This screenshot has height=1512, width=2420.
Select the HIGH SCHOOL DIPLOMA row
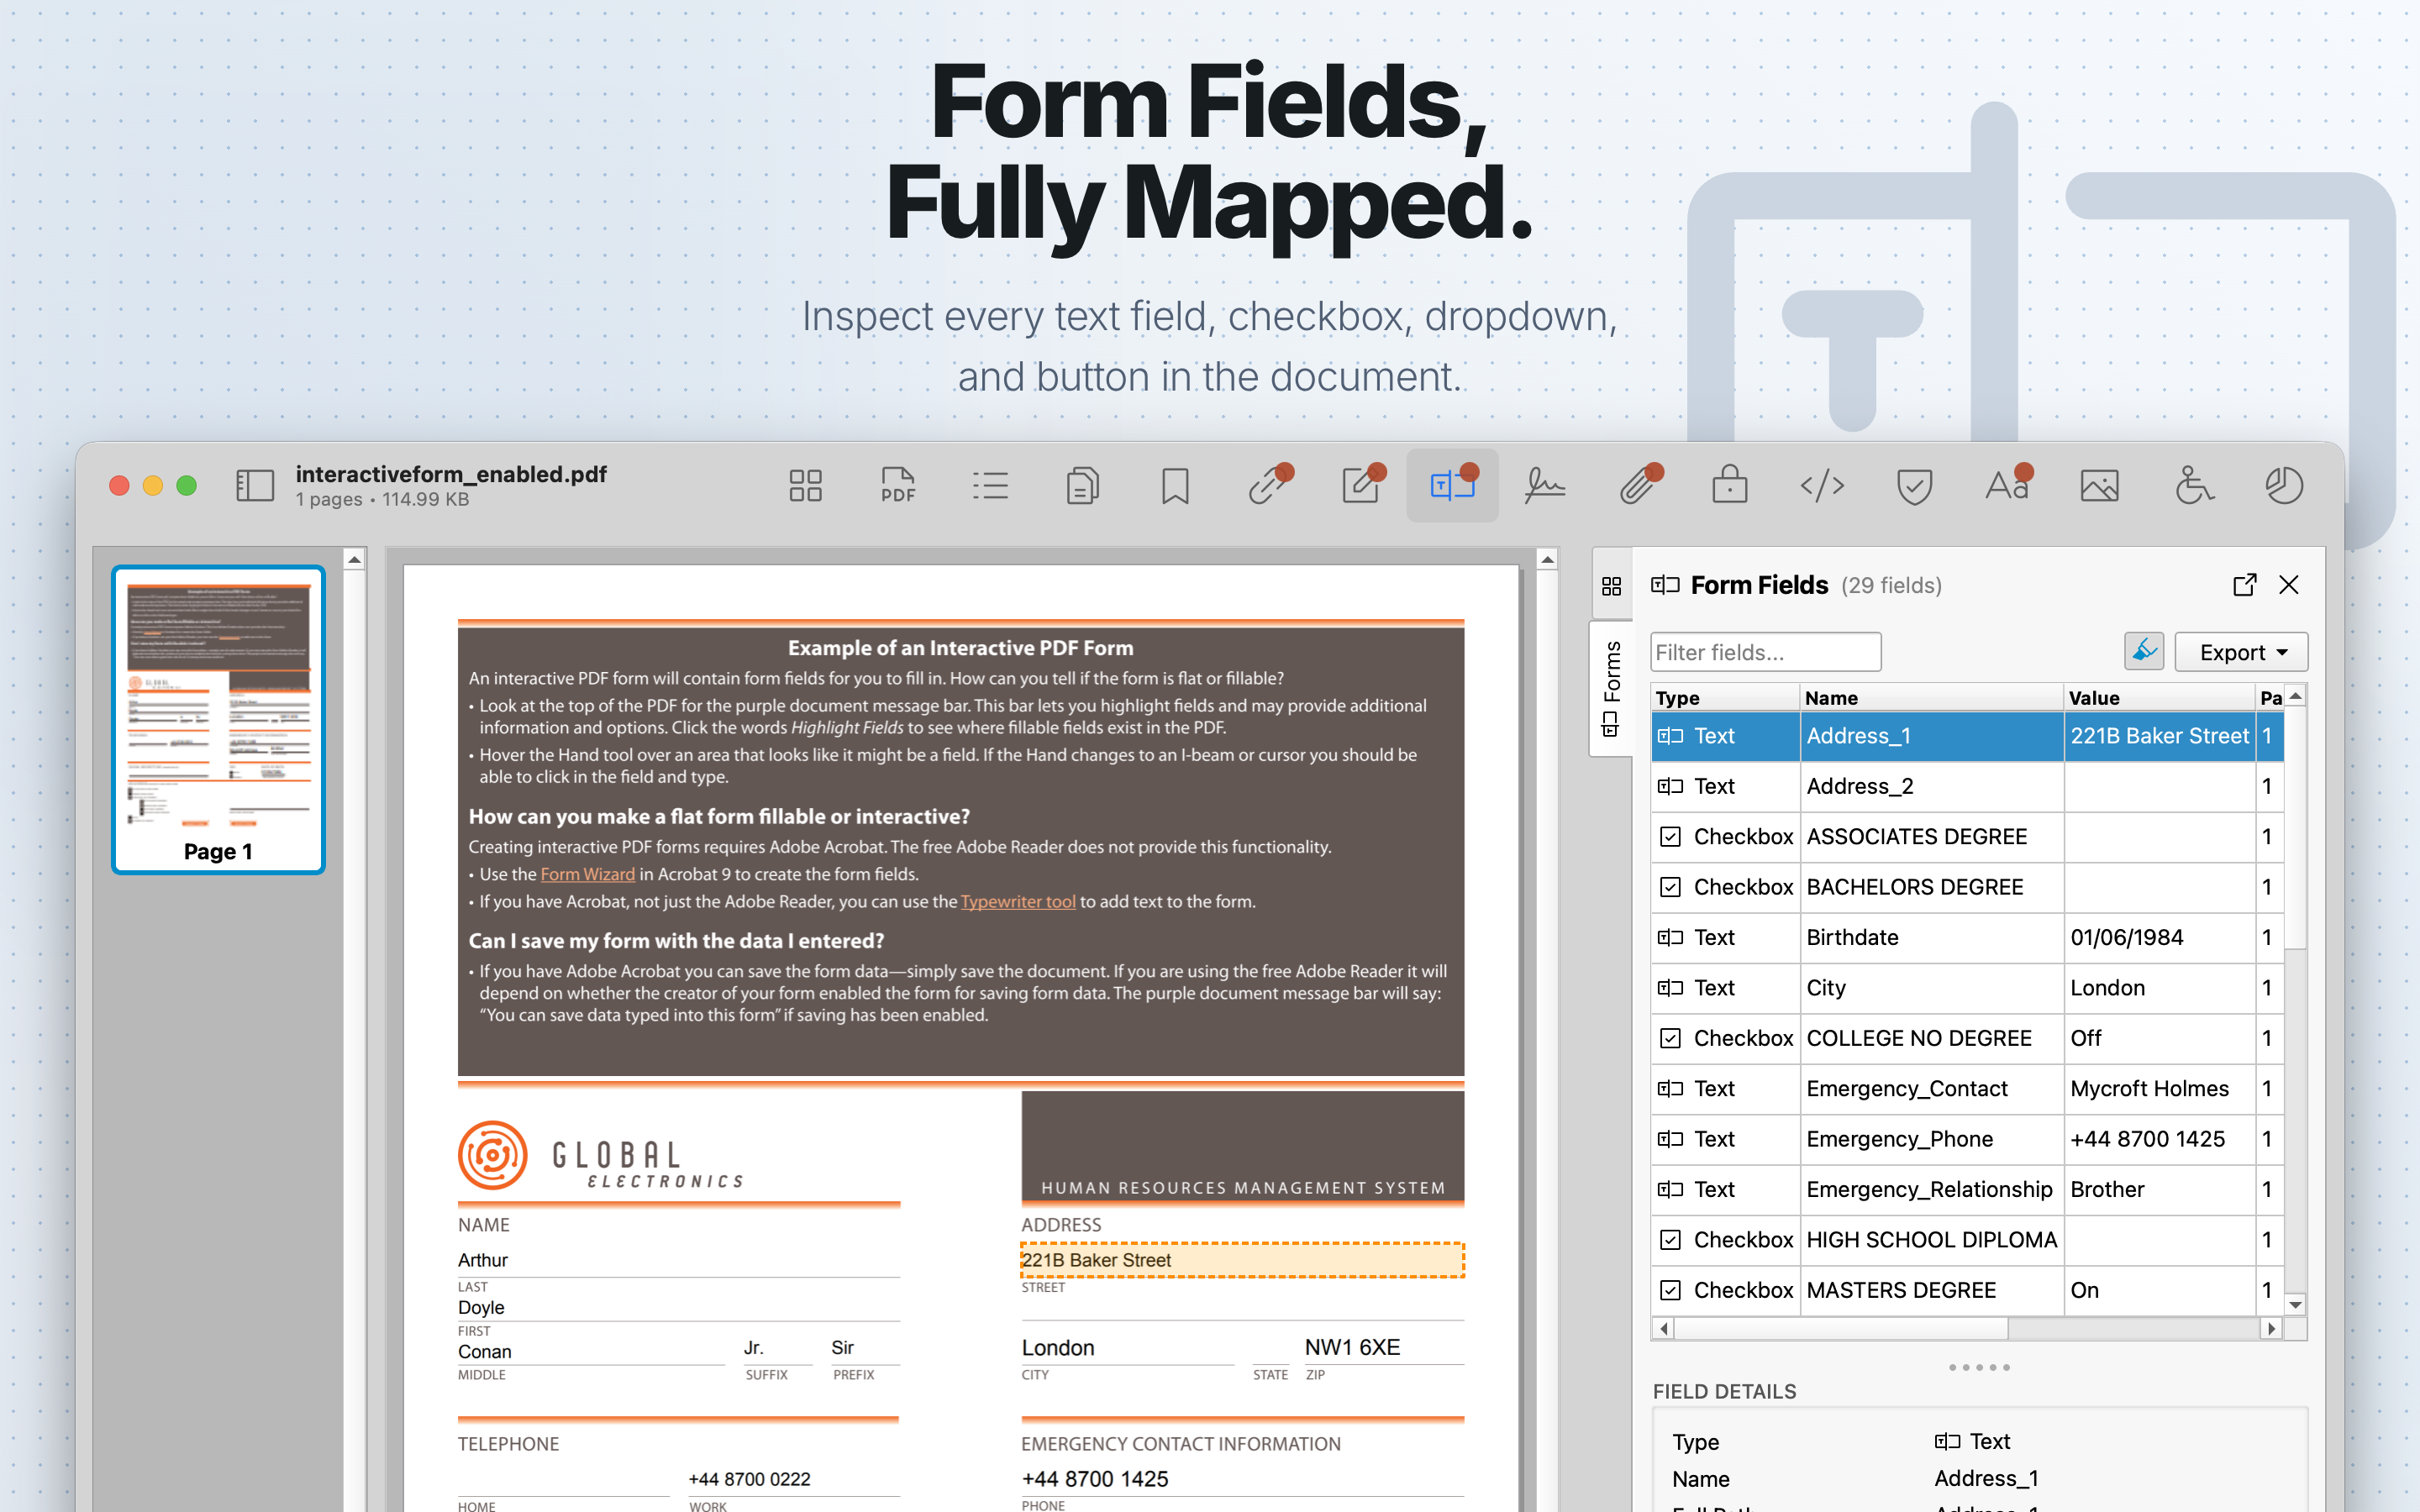point(1967,1240)
